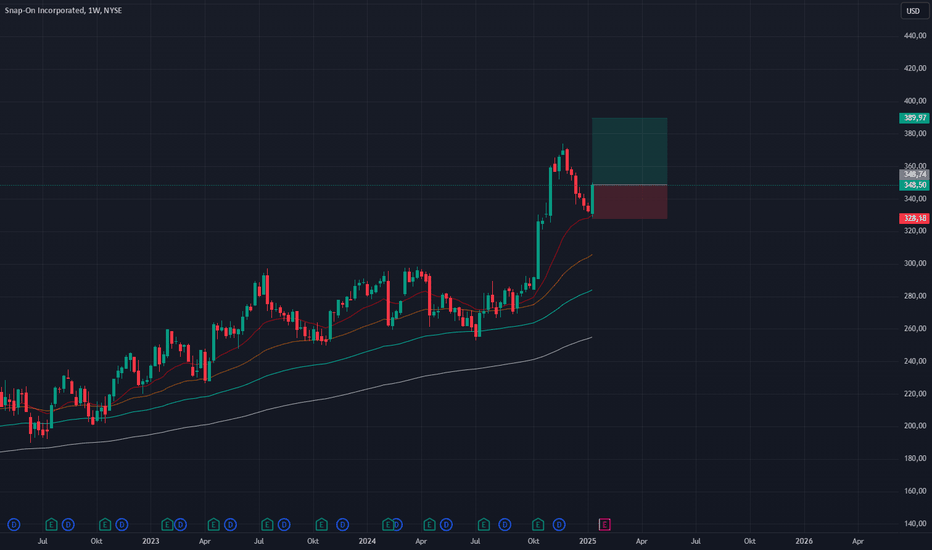
Task: Click the 2024 label on the time axis
Action: tap(367, 541)
